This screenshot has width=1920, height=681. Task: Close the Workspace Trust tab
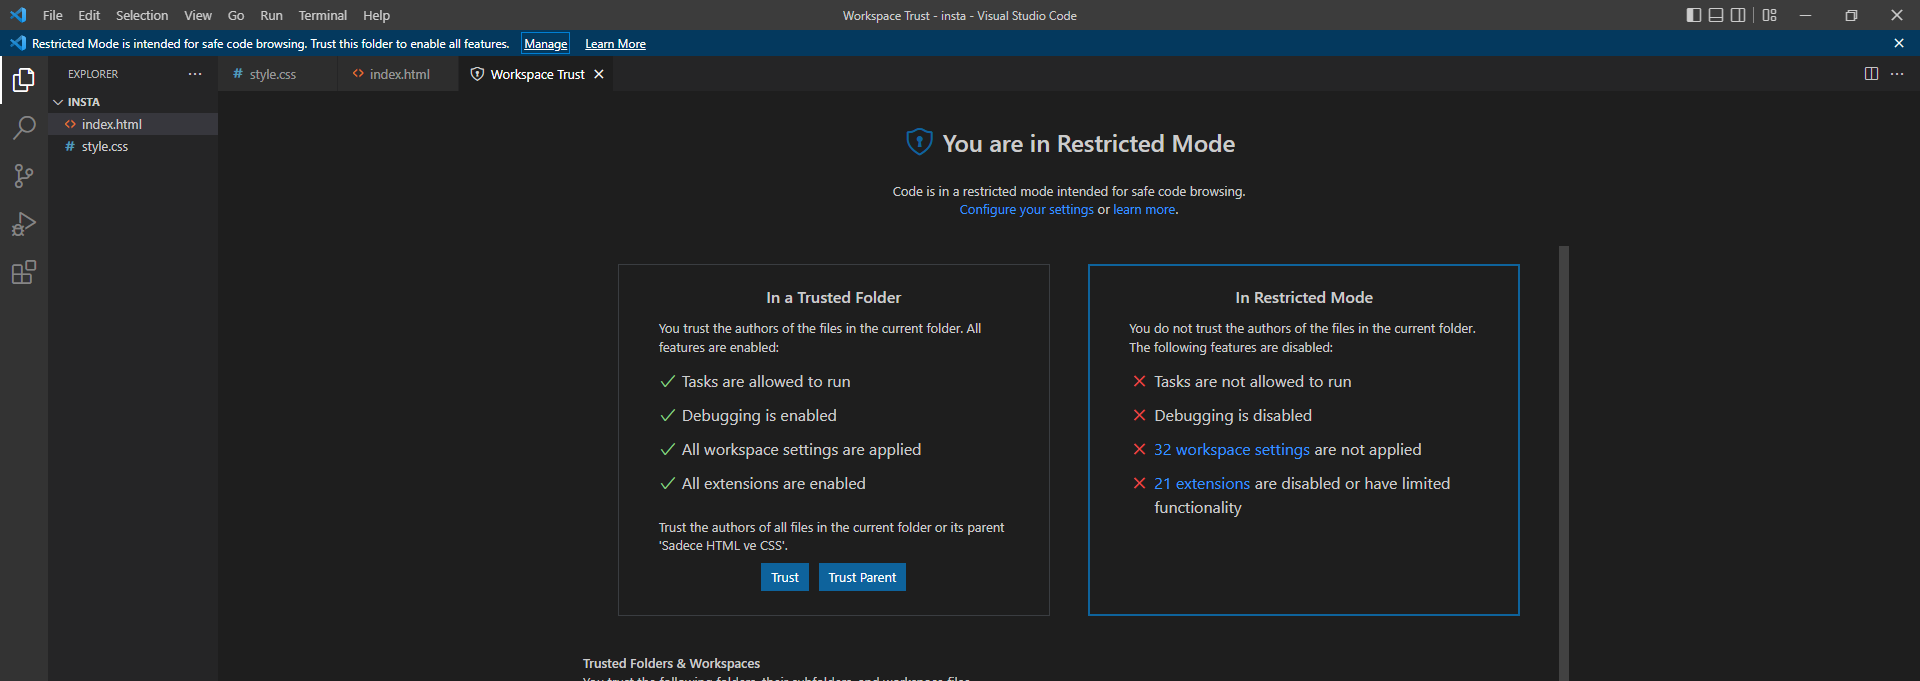[x=599, y=74]
